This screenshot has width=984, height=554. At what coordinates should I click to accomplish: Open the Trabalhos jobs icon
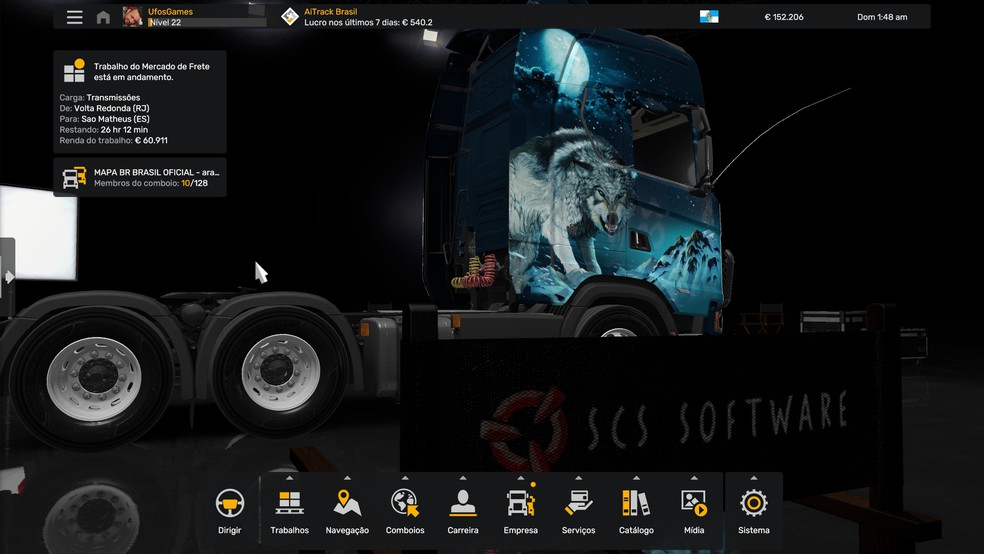290,504
